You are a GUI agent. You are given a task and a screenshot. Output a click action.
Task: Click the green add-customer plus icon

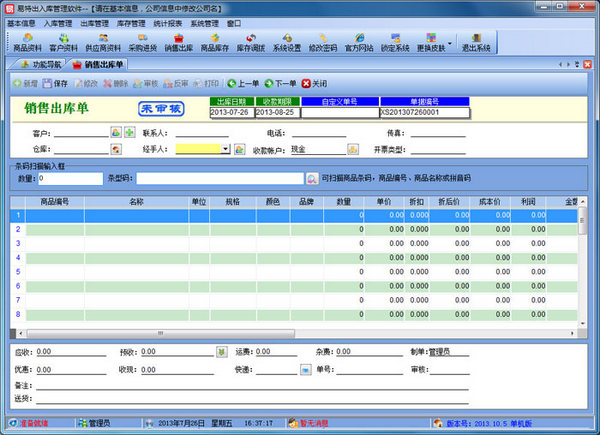point(130,132)
